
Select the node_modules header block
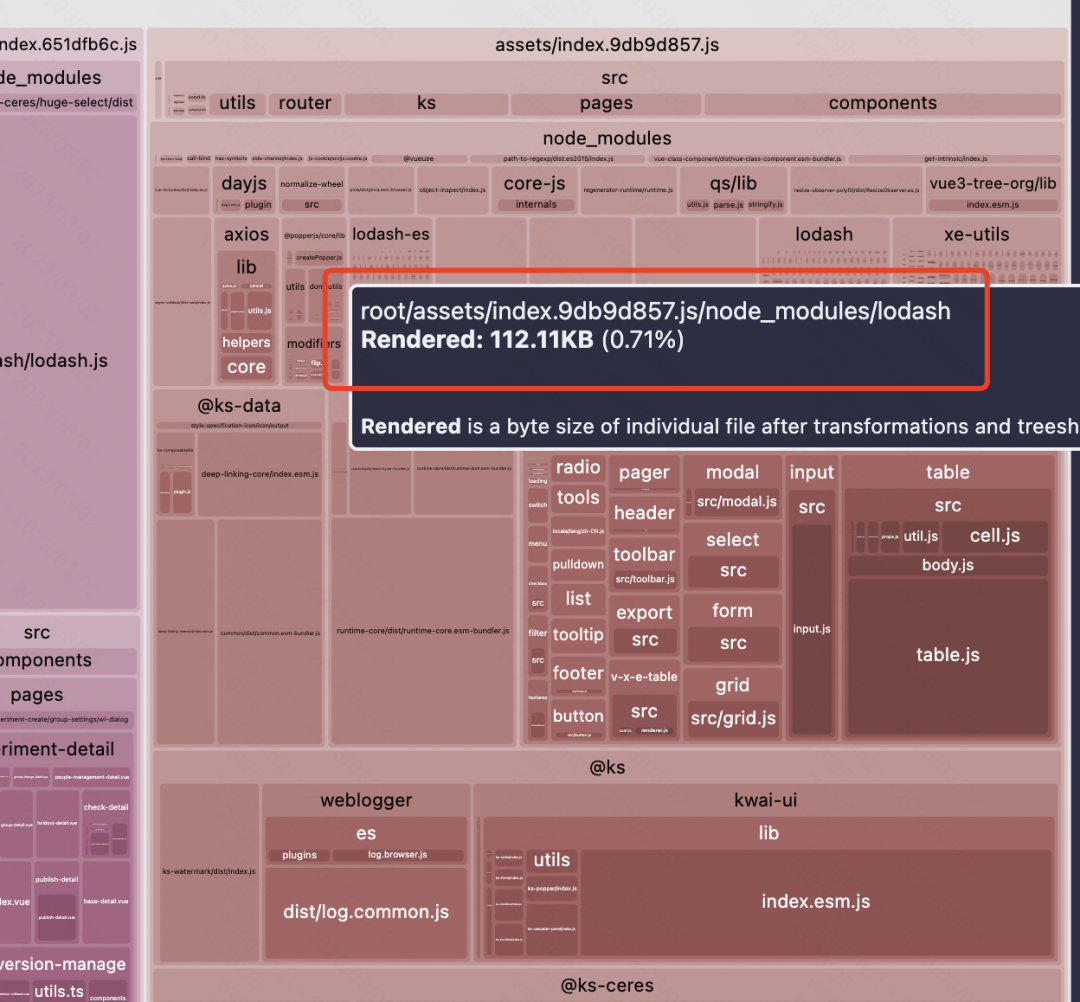pyautogui.click(x=607, y=138)
